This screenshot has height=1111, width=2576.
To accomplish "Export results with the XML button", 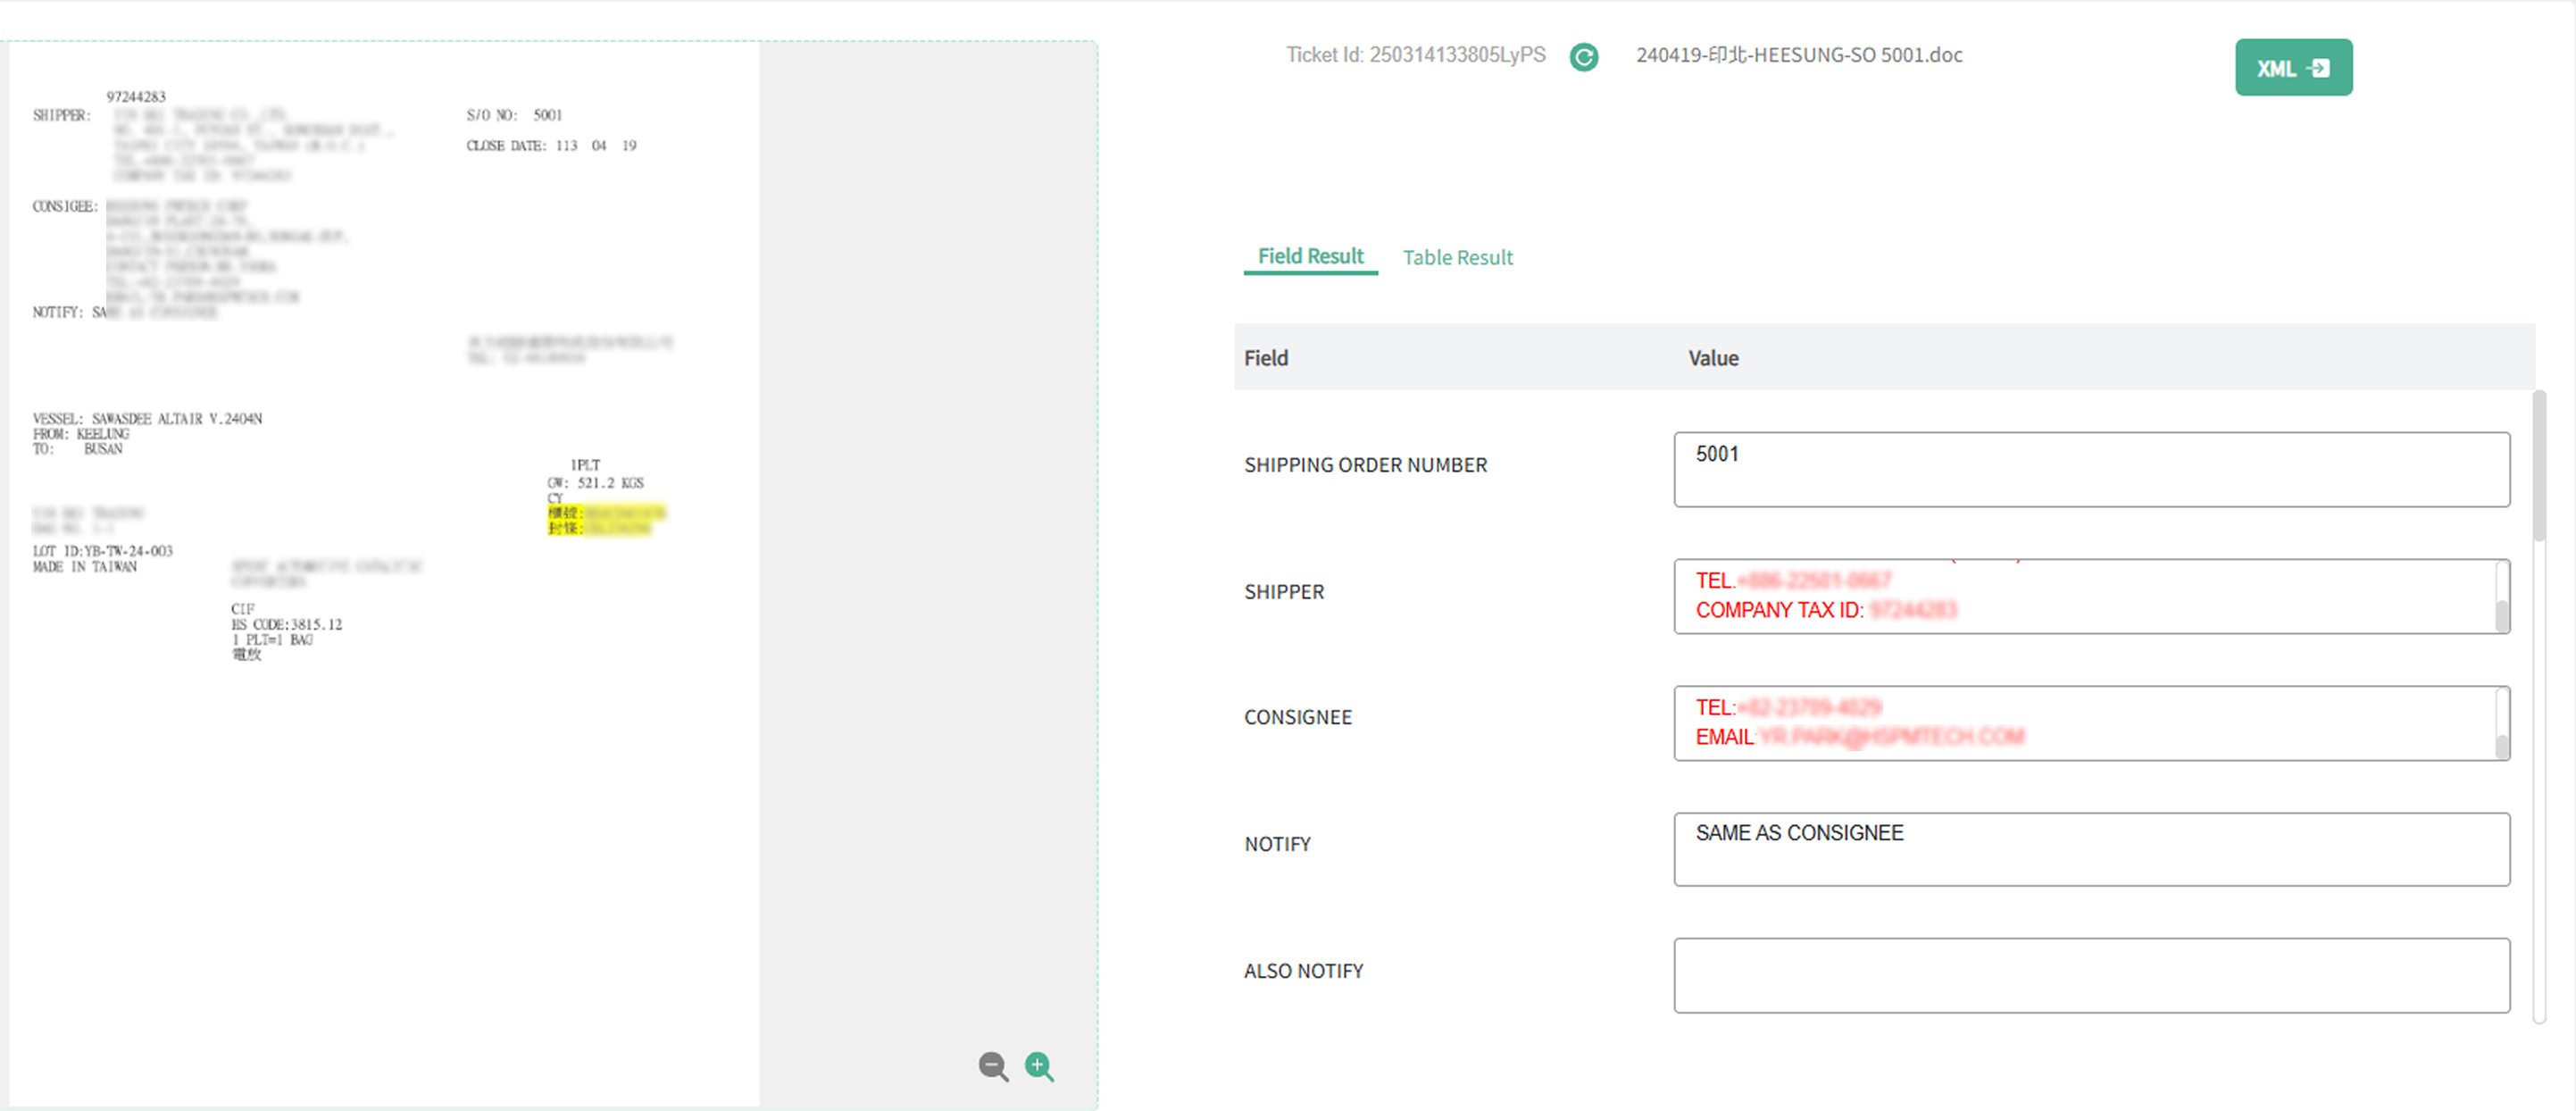I will 2292,68.
